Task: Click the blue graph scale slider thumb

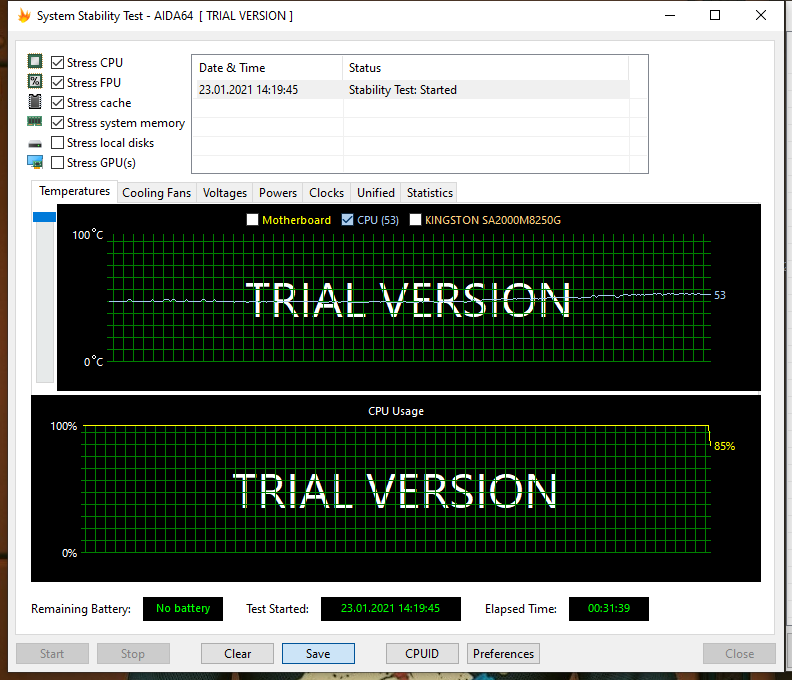Action: (x=44, y=217)
